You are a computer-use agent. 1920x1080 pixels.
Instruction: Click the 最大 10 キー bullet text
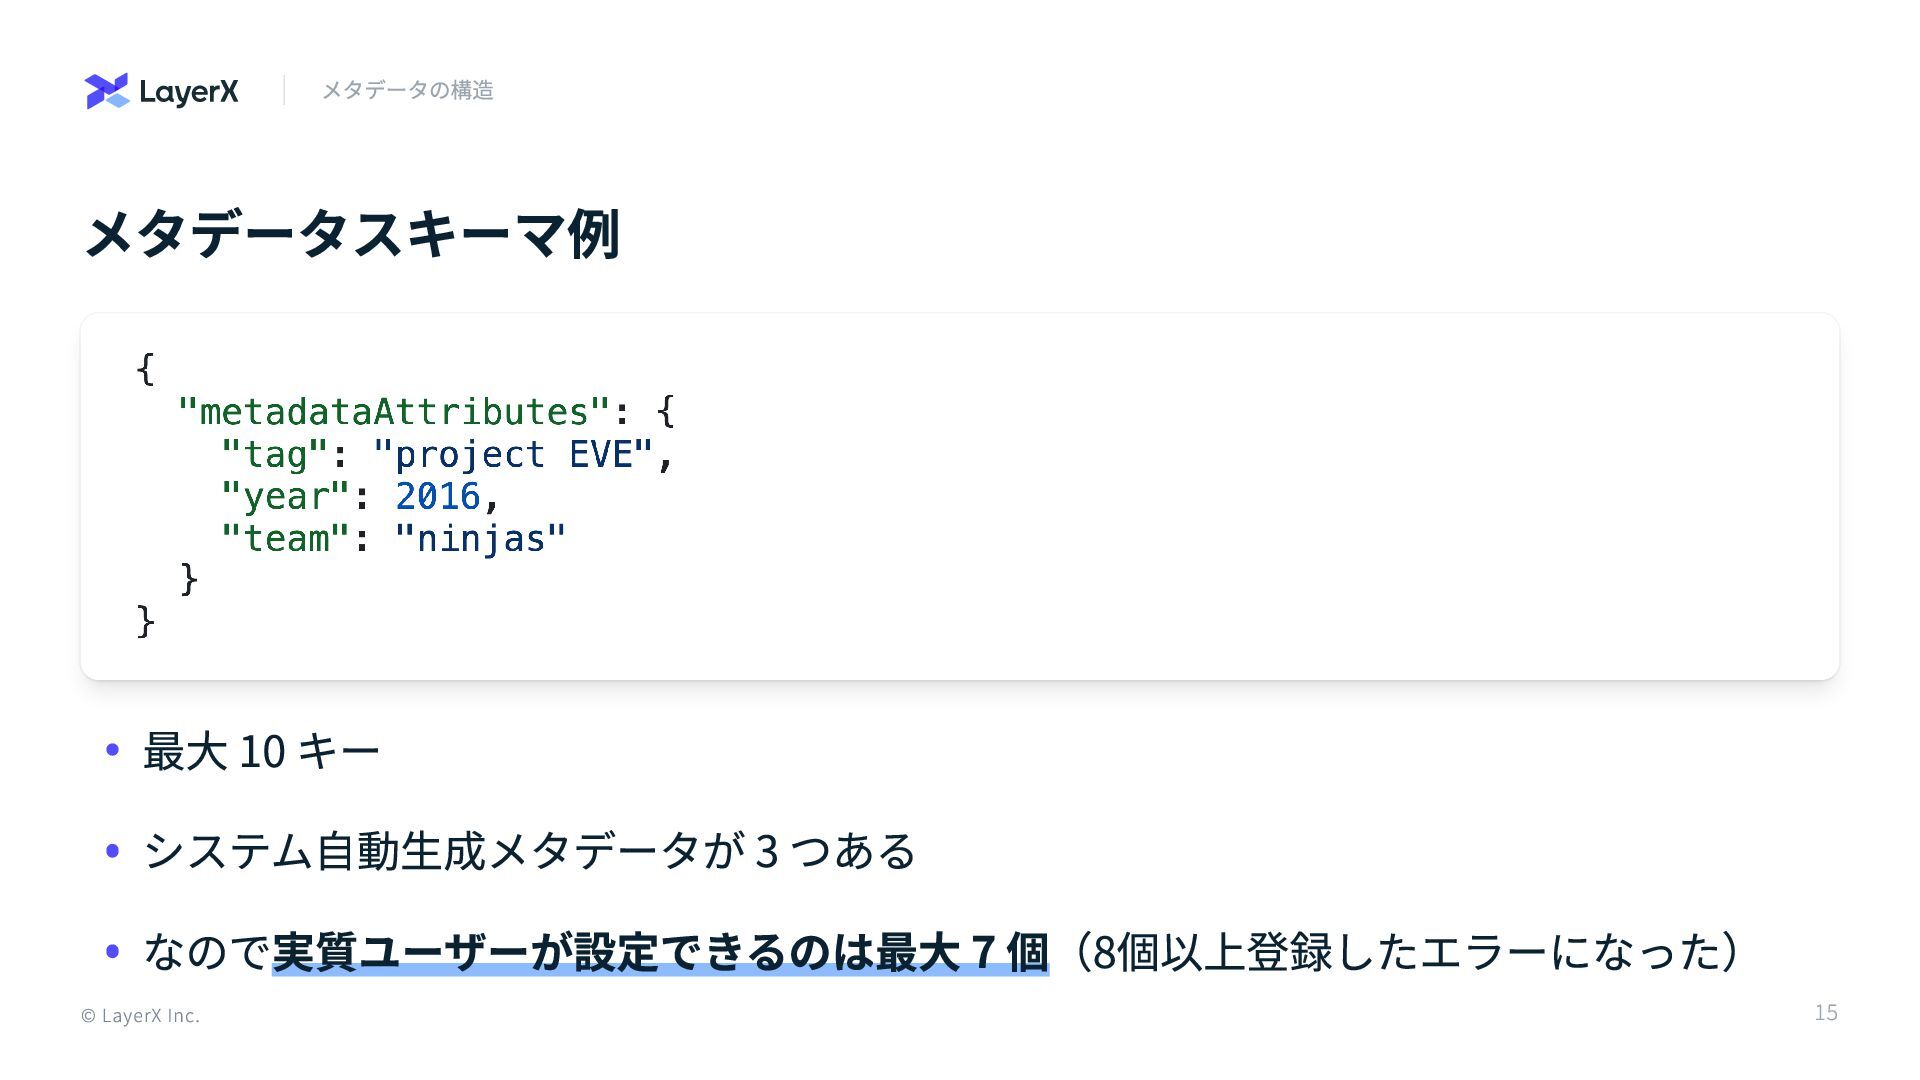(x=261, y=751)
